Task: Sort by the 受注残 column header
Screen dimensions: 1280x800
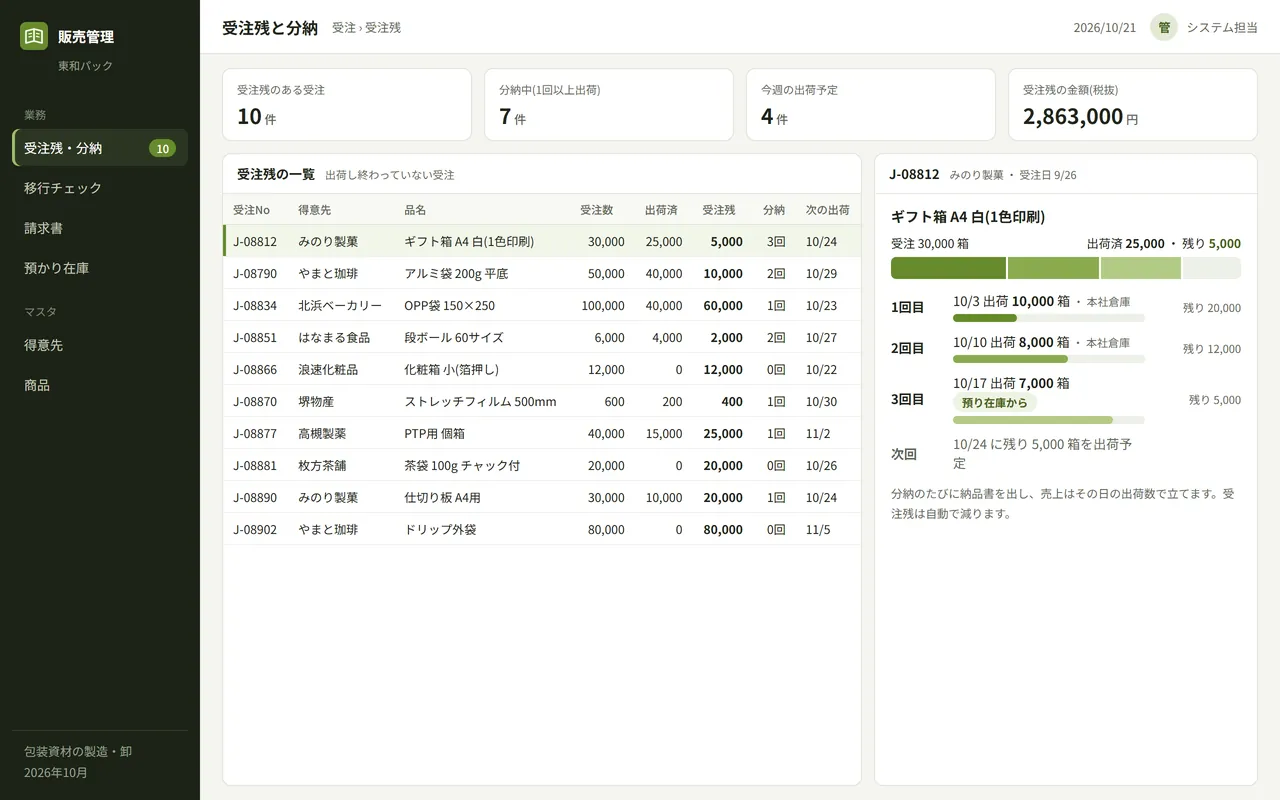Action: (x=719, y=210)
